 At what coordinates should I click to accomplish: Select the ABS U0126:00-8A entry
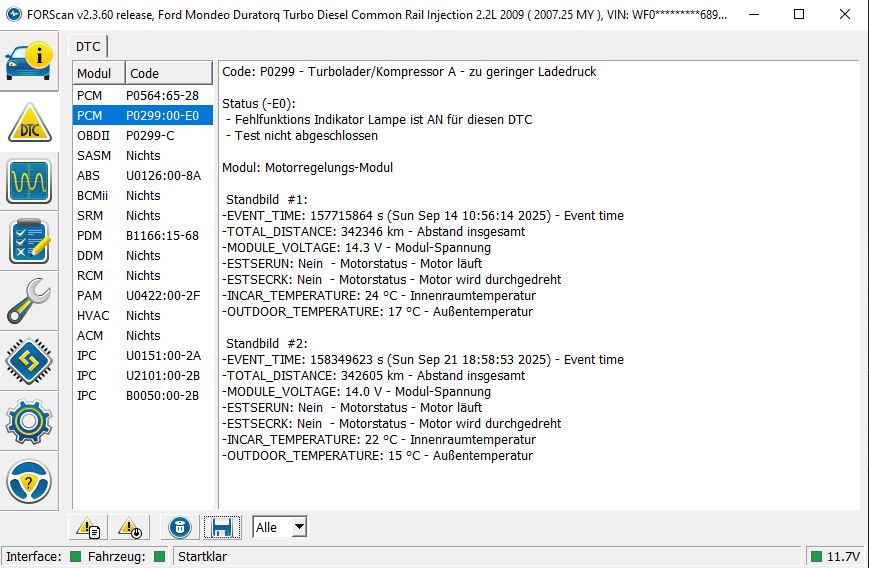click(142, 175)
